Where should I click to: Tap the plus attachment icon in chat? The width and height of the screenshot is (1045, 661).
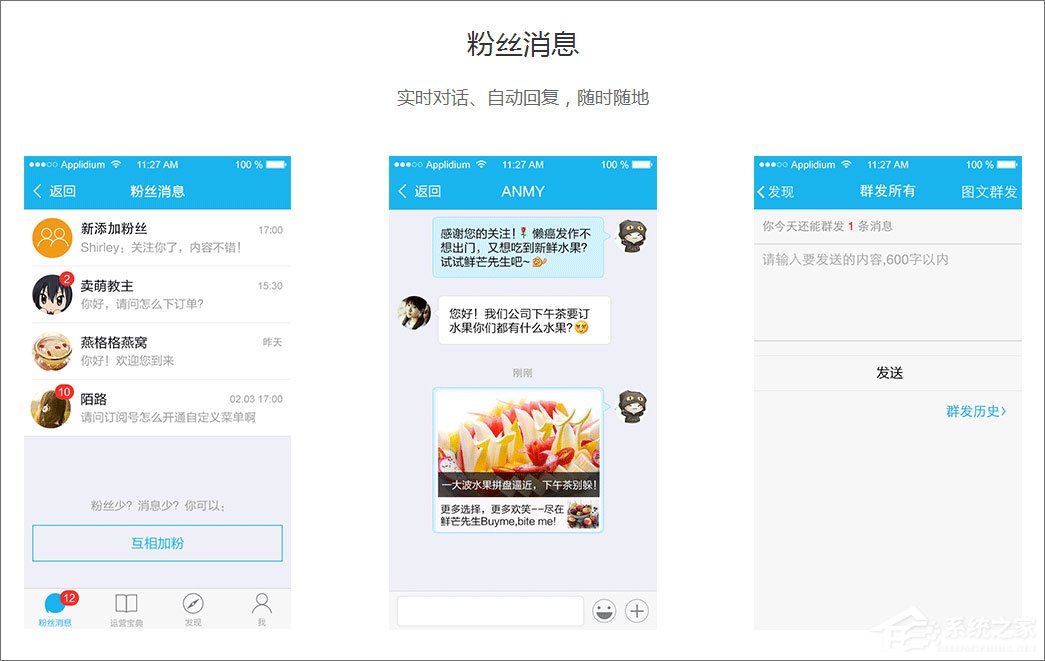click(x=637, y=610)
